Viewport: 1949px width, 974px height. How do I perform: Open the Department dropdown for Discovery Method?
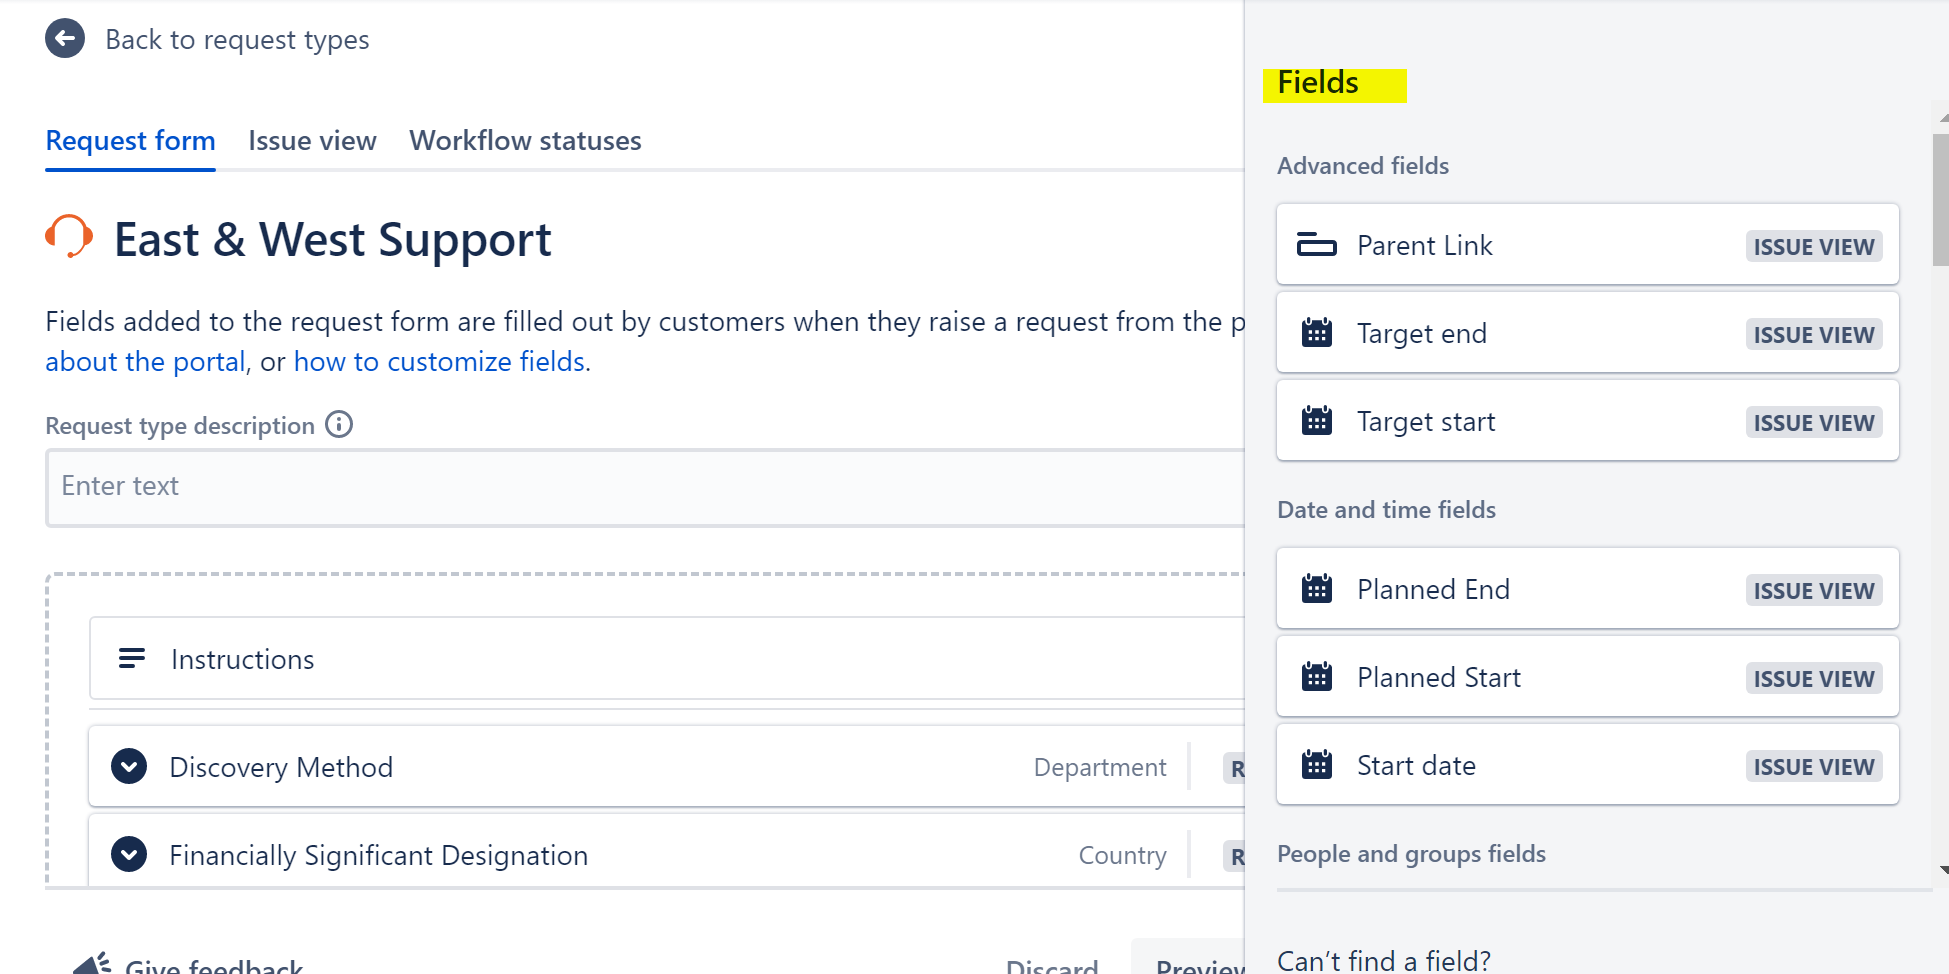coord(1099,767)
